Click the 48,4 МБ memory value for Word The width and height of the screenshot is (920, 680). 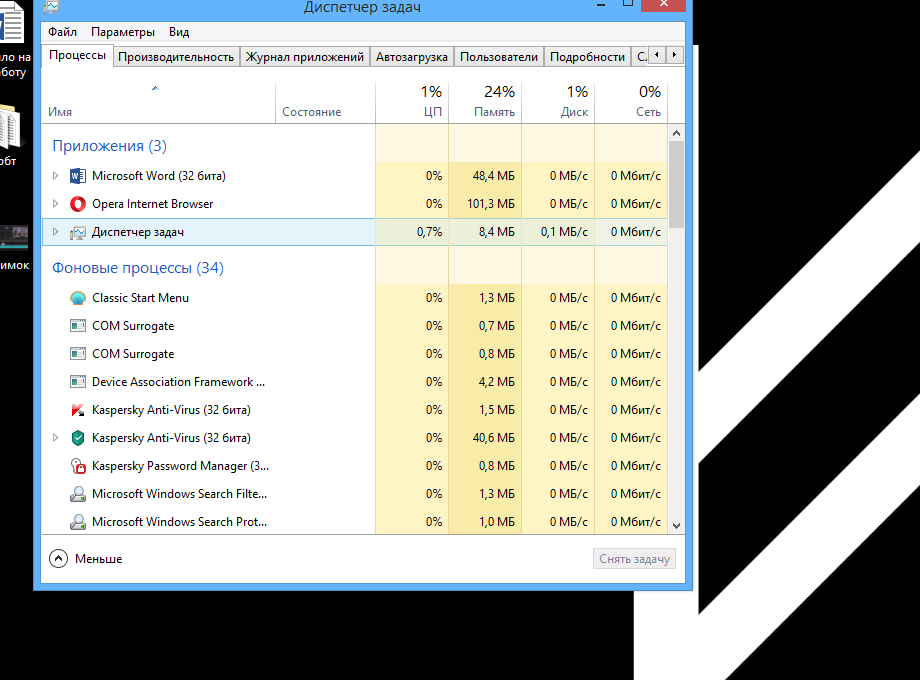(x=493, y=176)
